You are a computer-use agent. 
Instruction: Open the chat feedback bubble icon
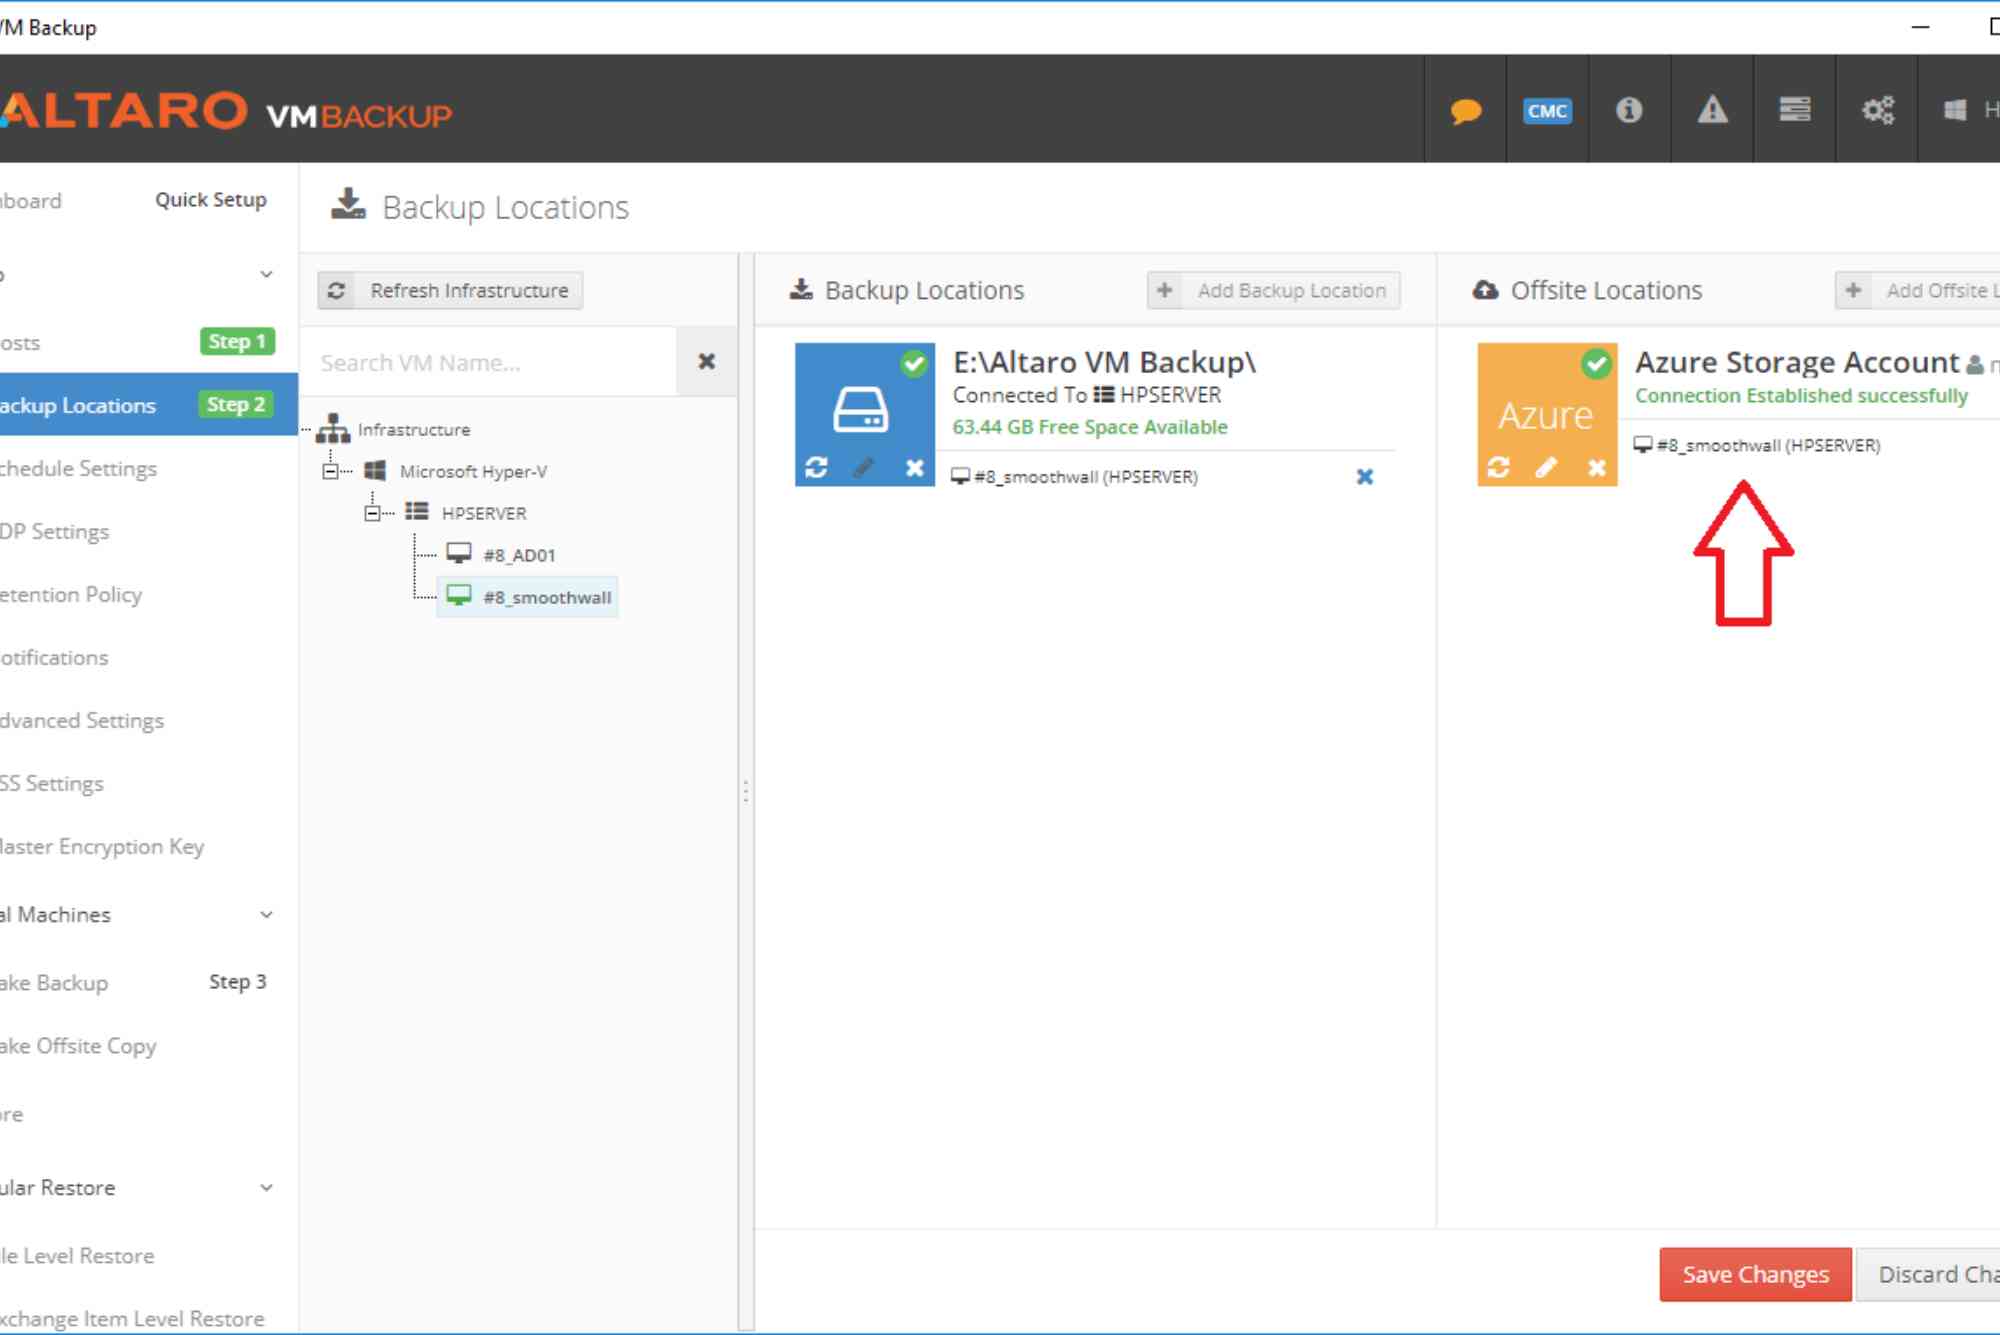coord(1465,110)
